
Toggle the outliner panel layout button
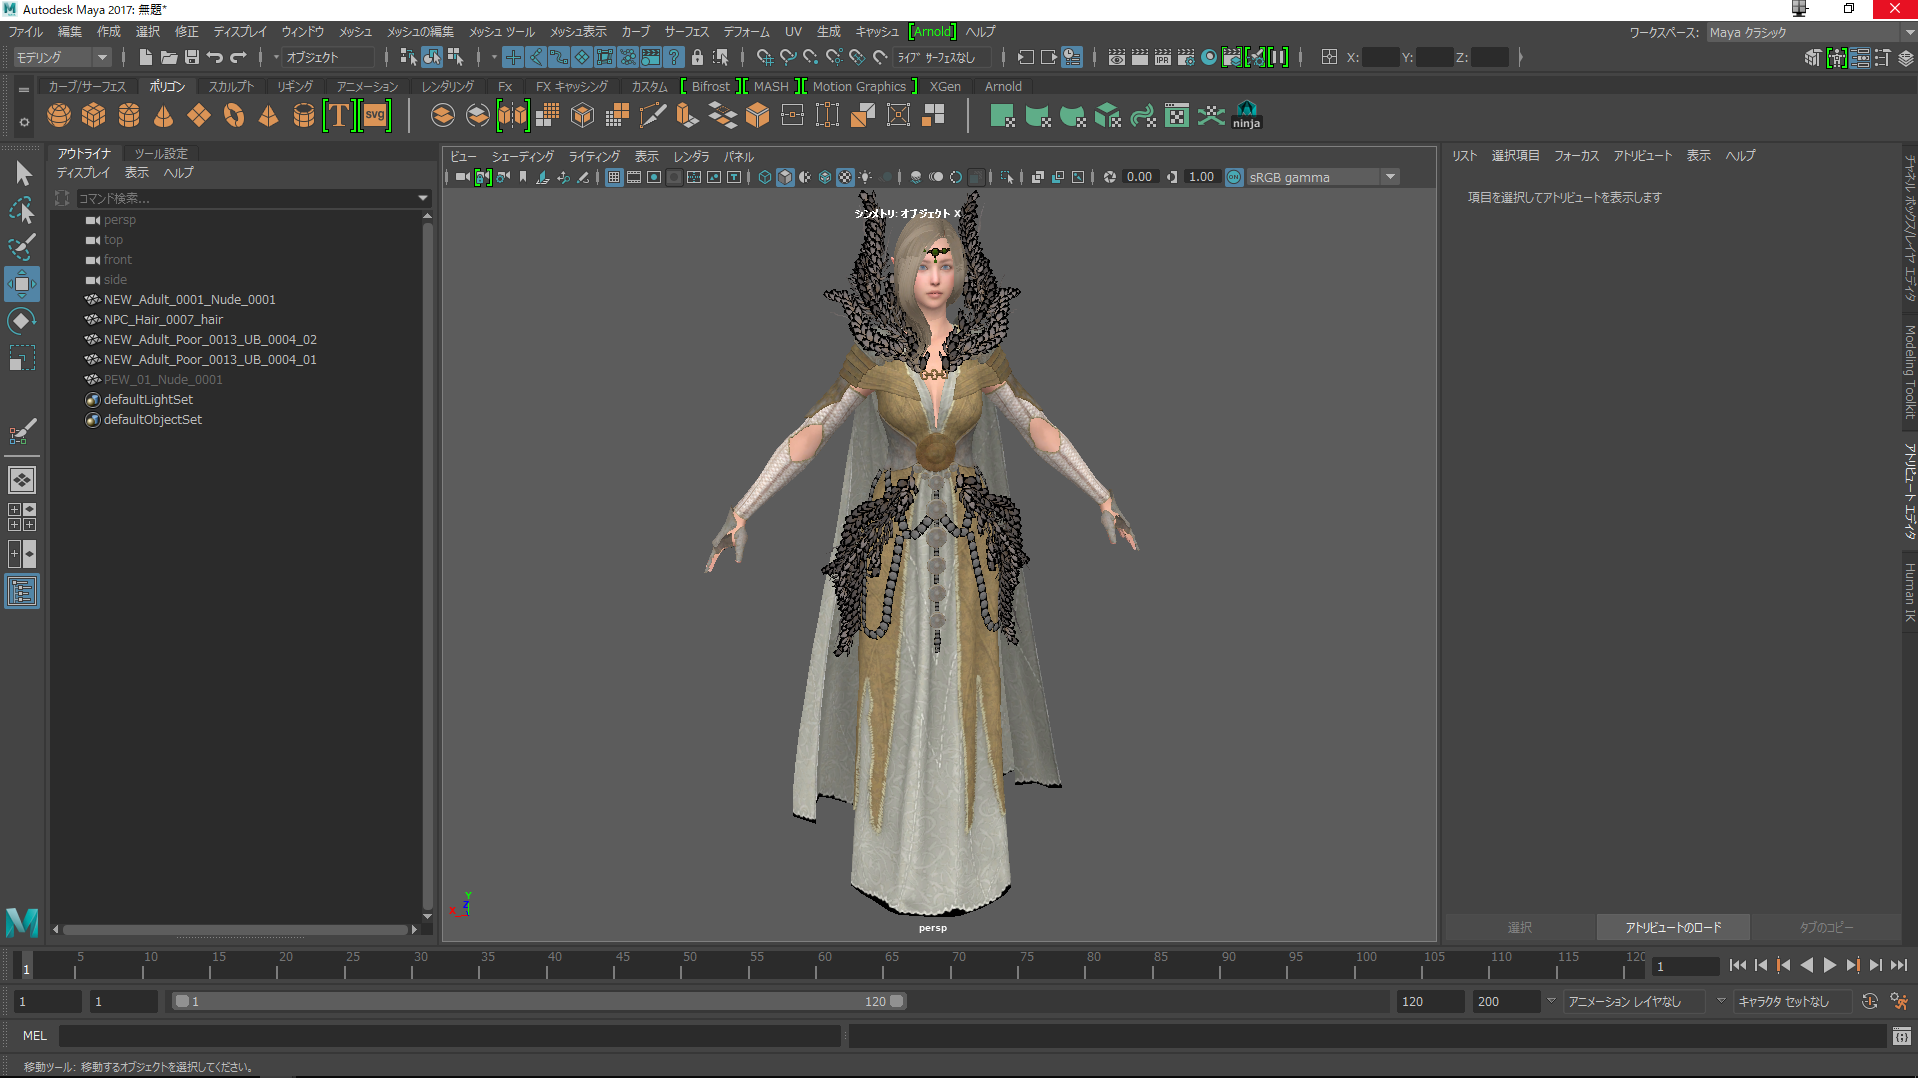click(21, 592)
